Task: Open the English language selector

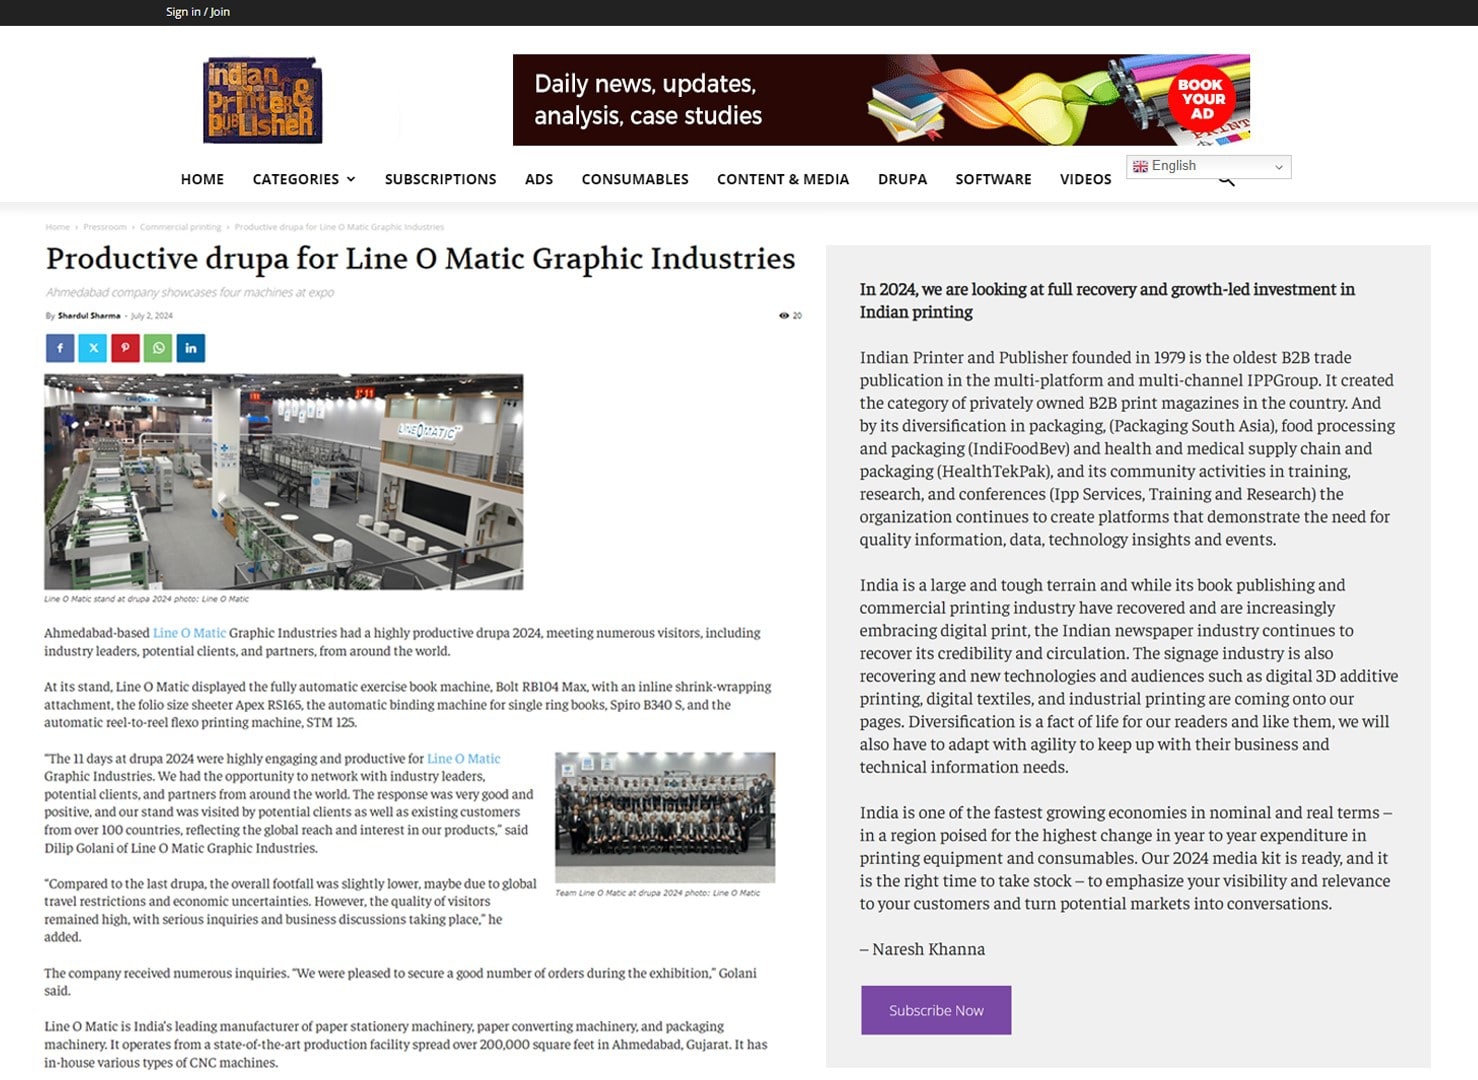Action: click(x=1208, y=167)
